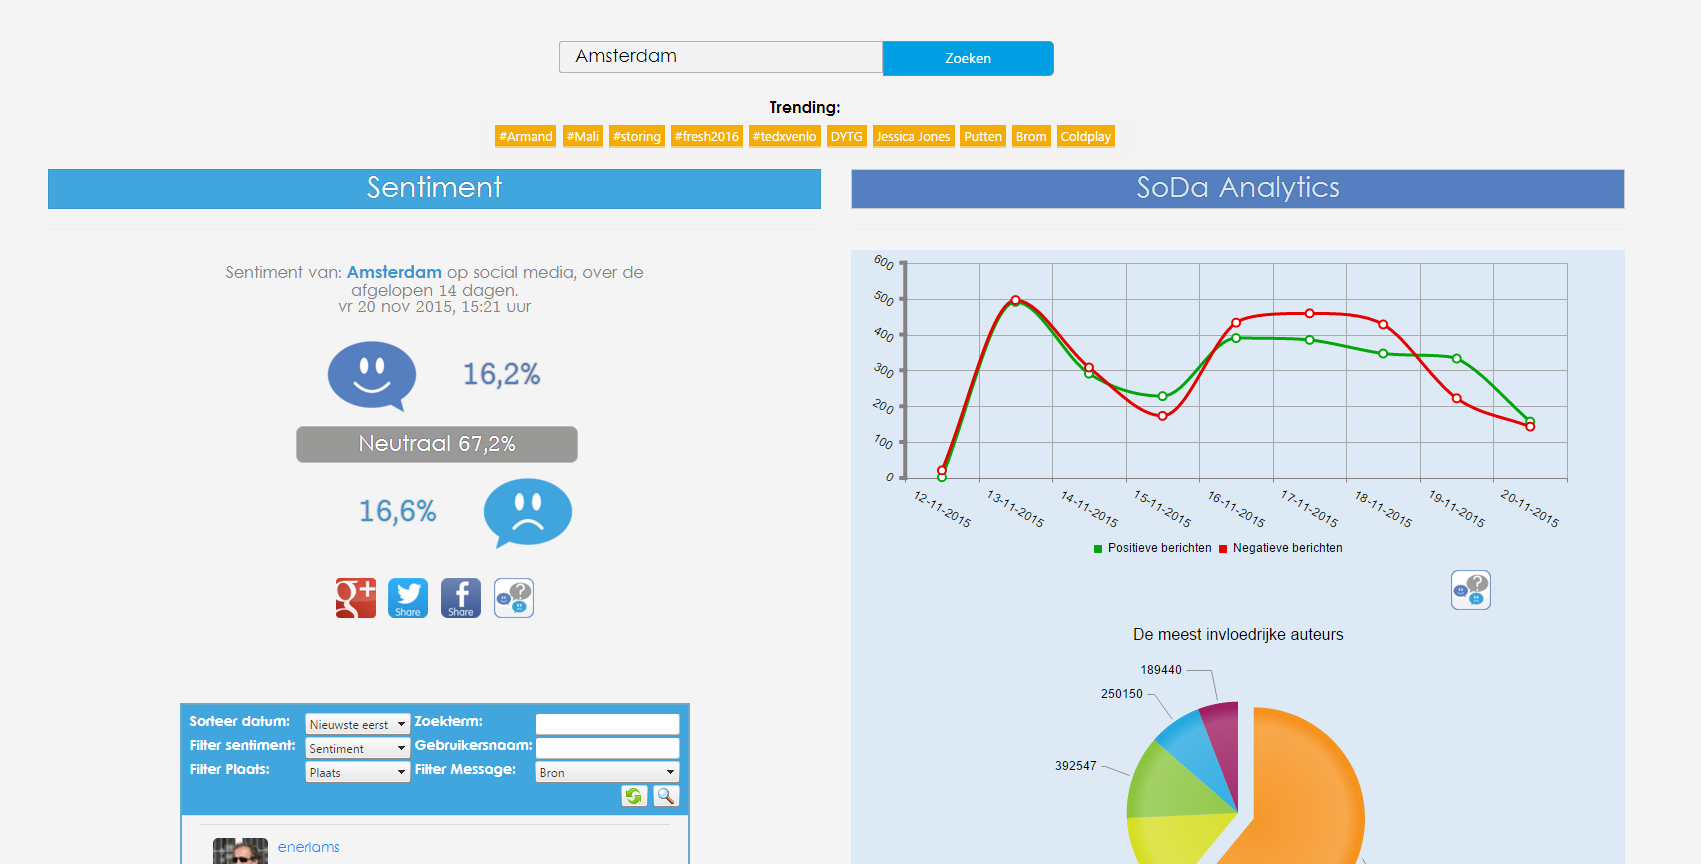The height and width of the screenshot is (864, 1701).
Task: Toggle Negatieve berichten legend item
Action: [x=1281, y=548]
